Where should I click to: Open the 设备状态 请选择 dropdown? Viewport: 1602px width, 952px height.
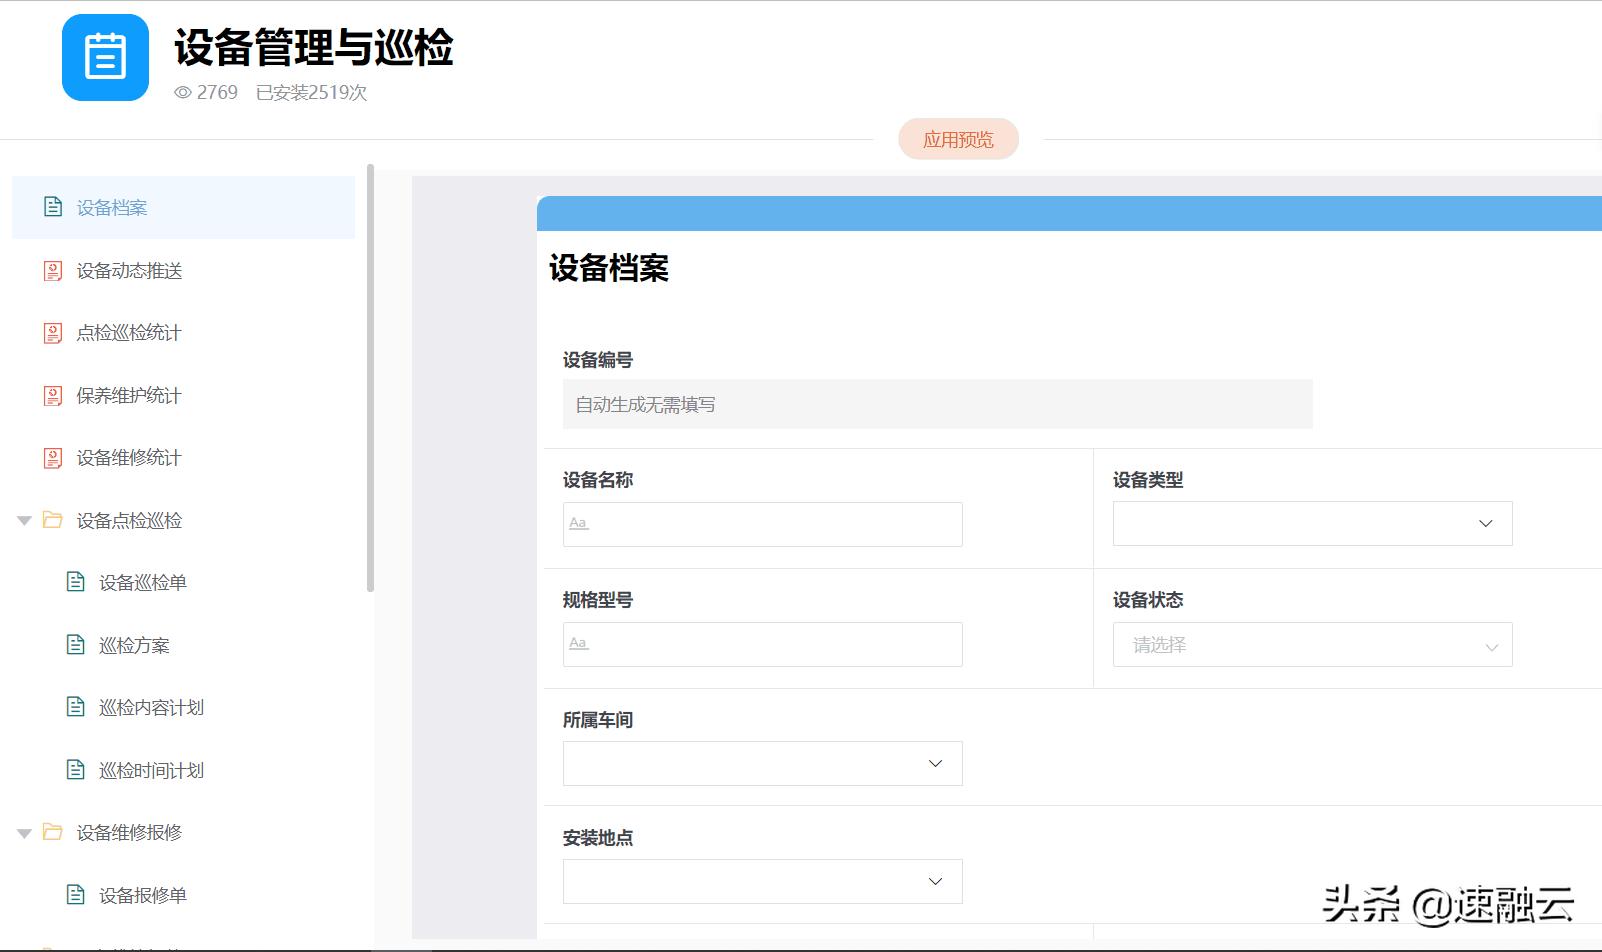click(1311, 644)
